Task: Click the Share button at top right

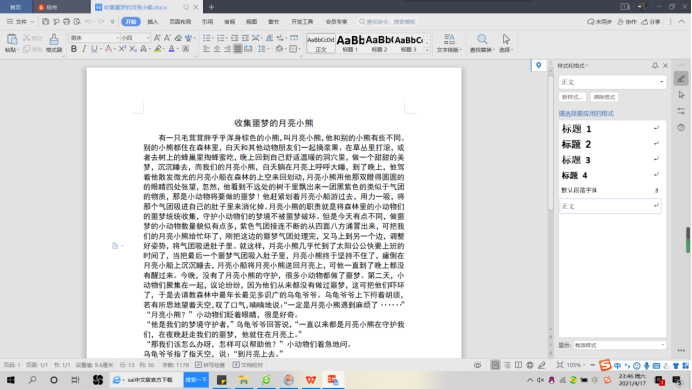Action: 651,22
